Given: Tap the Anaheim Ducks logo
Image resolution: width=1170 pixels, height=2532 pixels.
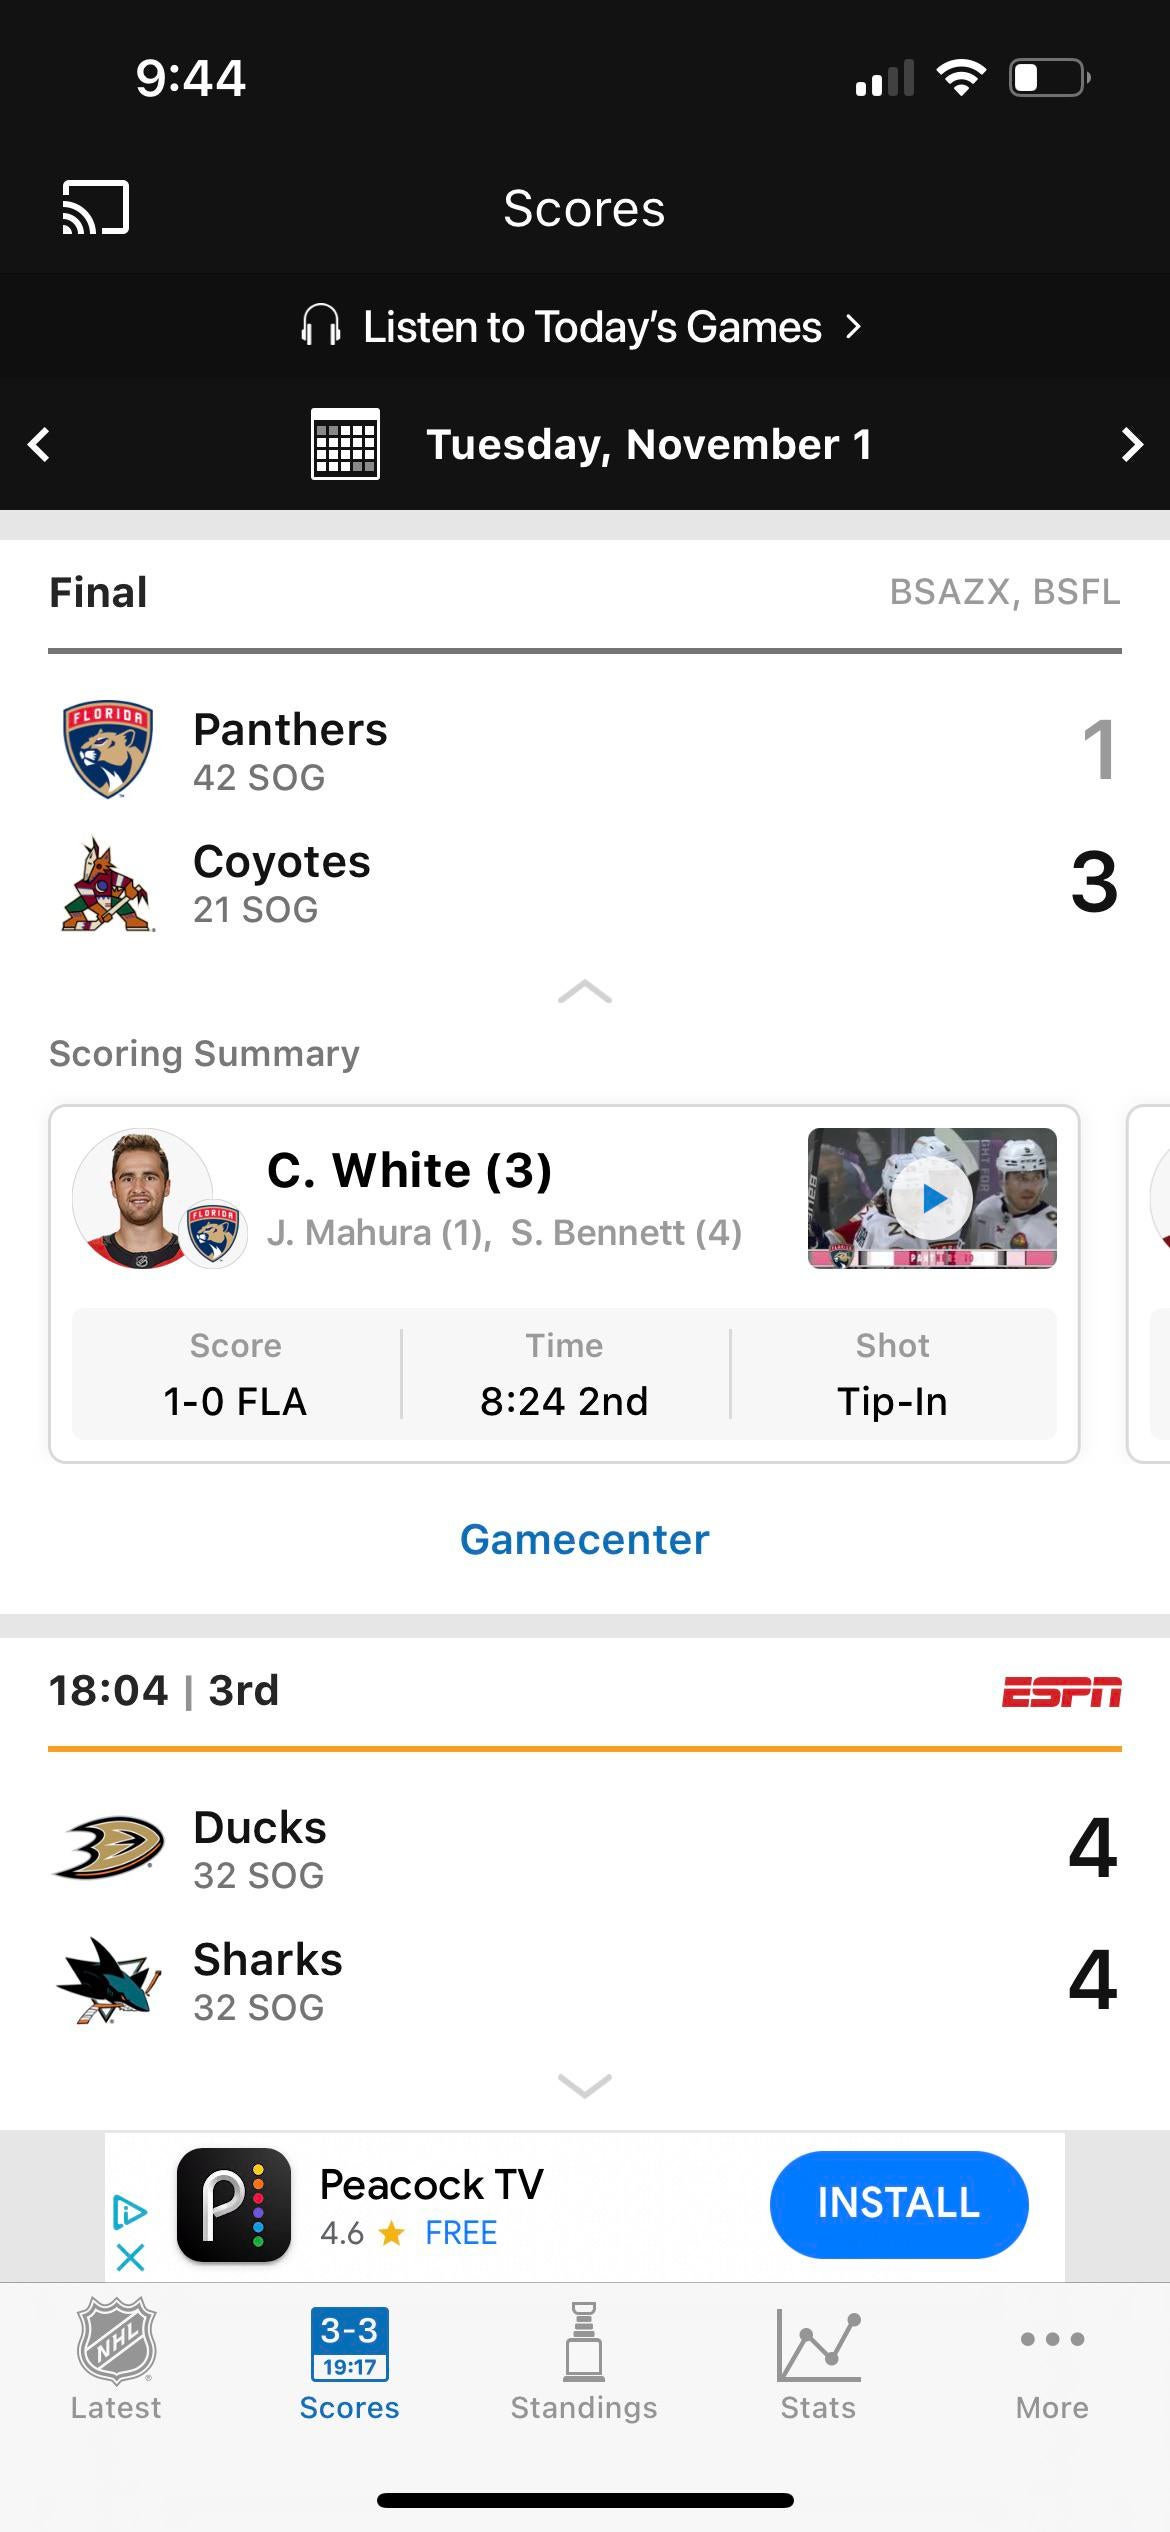Looking at the screenshot, I should pos(108,1848).
